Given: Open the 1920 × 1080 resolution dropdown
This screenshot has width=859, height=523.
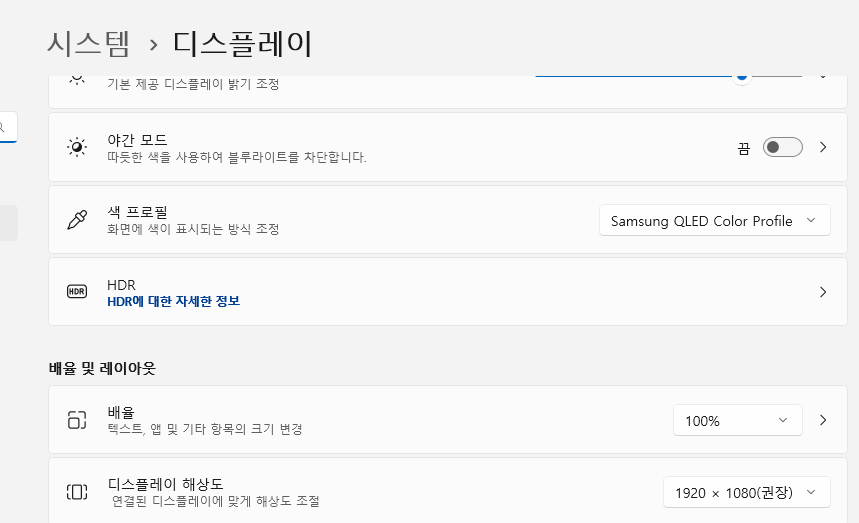Looking at the screenshot, I should click(746, 493).
